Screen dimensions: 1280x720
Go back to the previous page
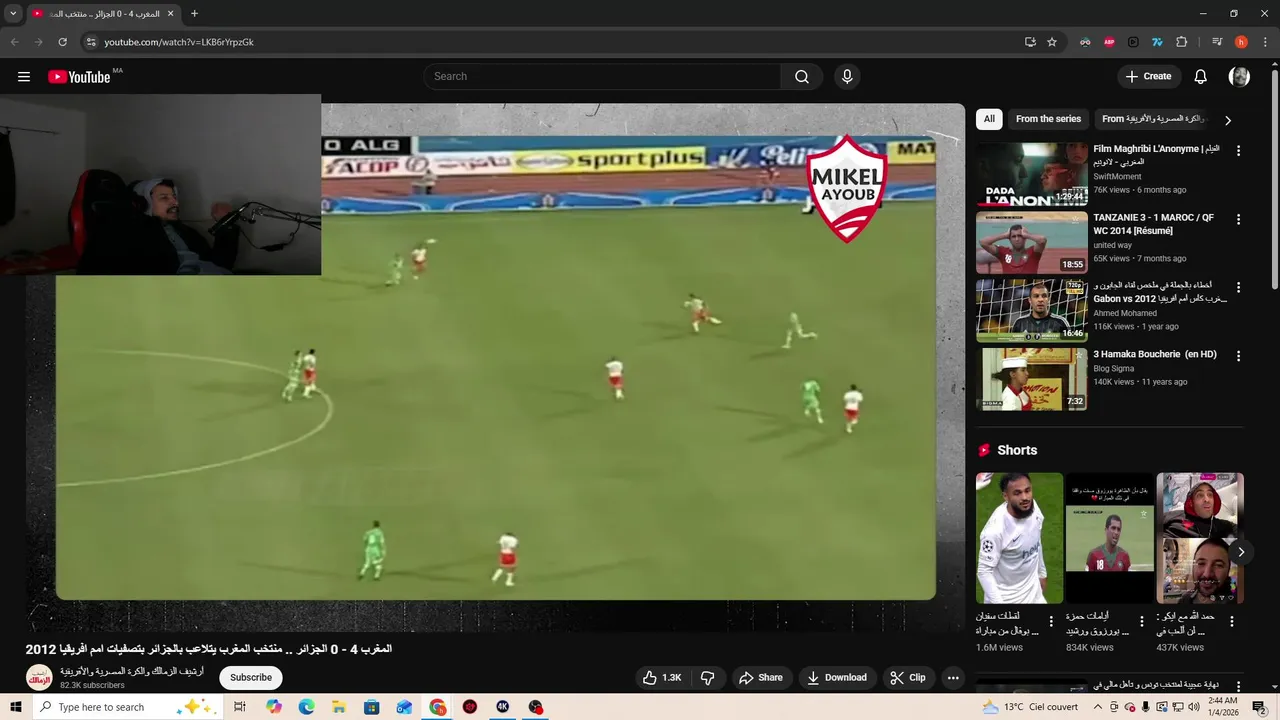(x=14, y=42)
